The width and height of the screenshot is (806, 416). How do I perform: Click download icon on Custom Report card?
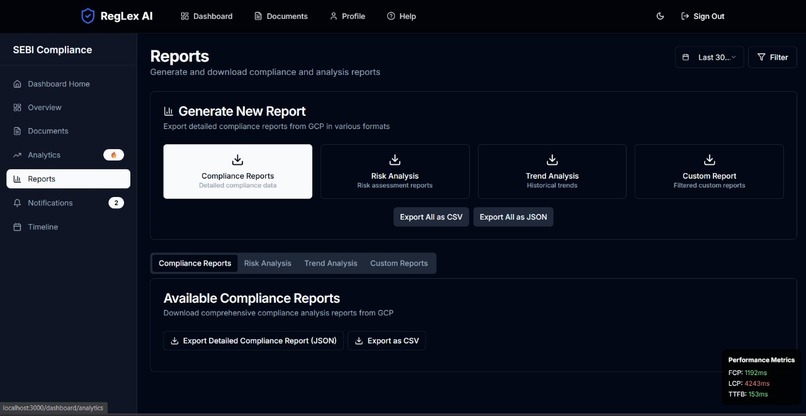point(709,159)
